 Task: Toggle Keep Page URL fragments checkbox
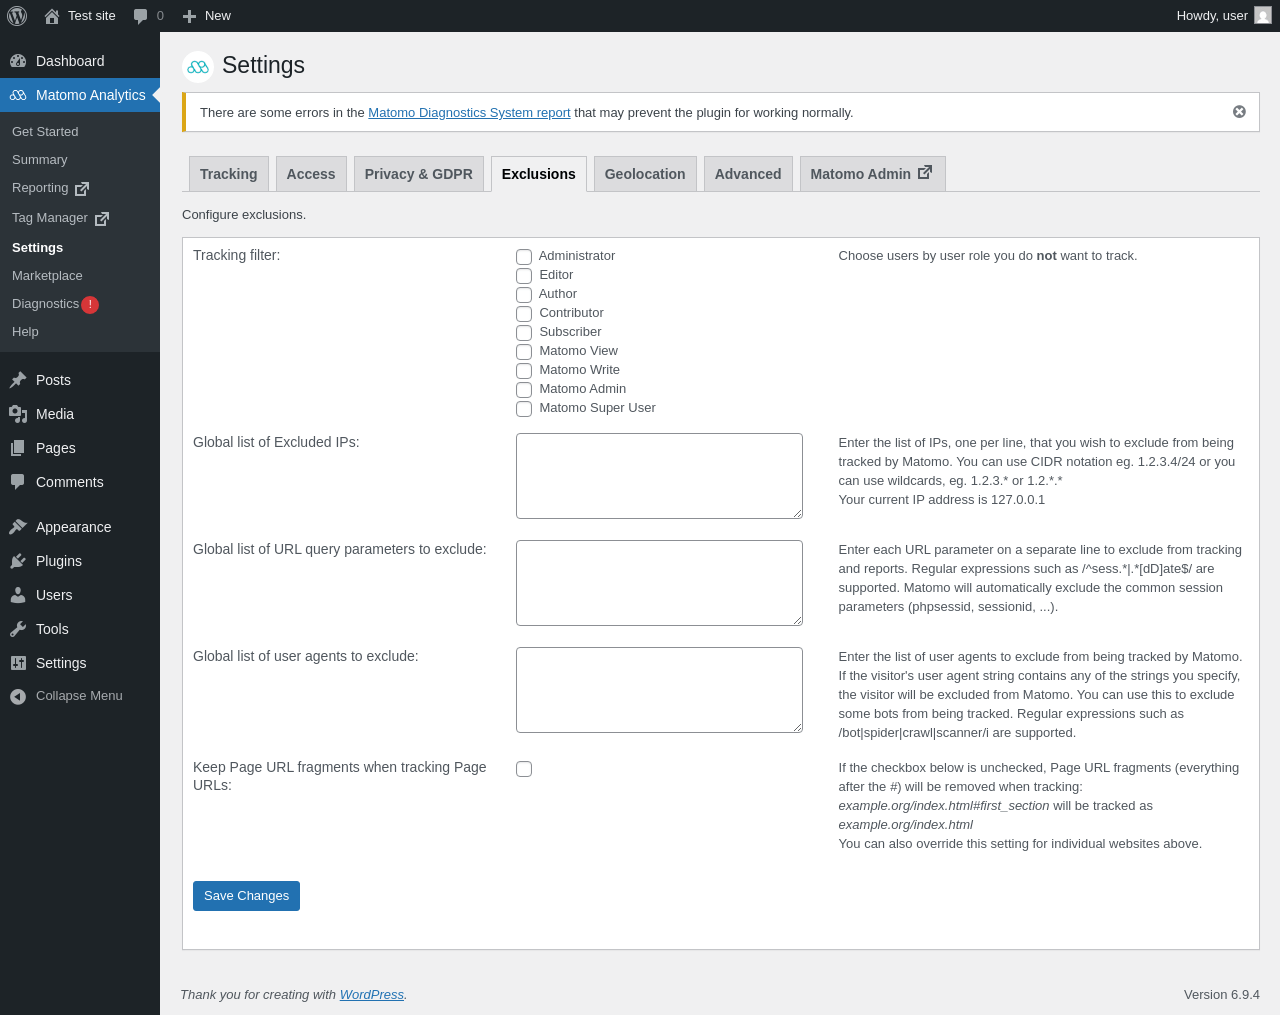[524, 769]
